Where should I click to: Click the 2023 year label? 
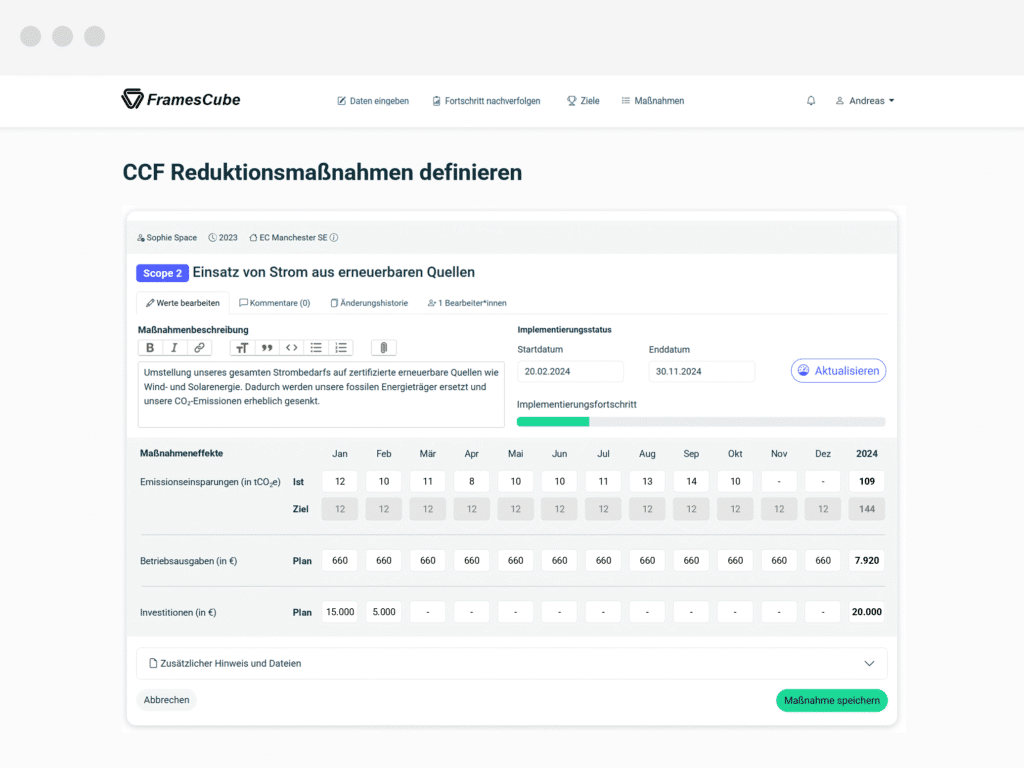tap(223, 238)
